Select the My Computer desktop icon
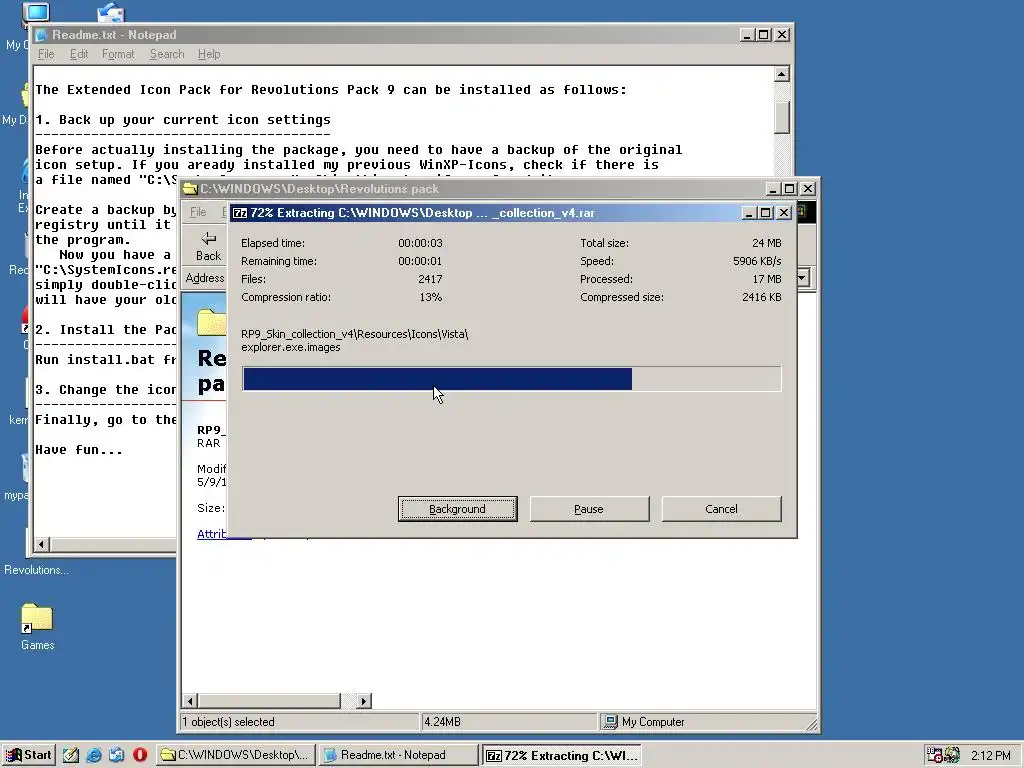Image resolution: width=1024 pixels, height=768 pixels. point(36,13)
